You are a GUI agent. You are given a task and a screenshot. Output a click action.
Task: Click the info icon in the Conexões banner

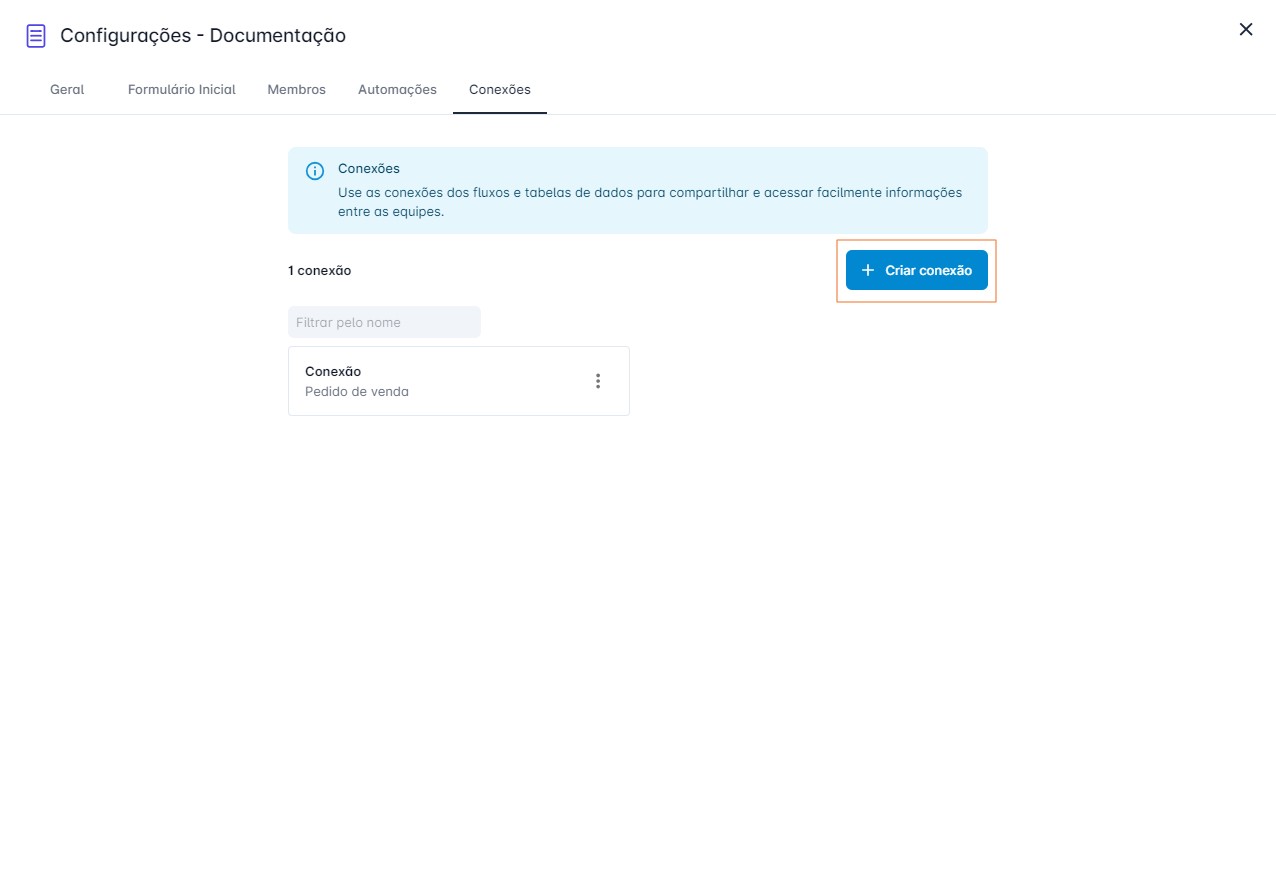pos(315,171)
